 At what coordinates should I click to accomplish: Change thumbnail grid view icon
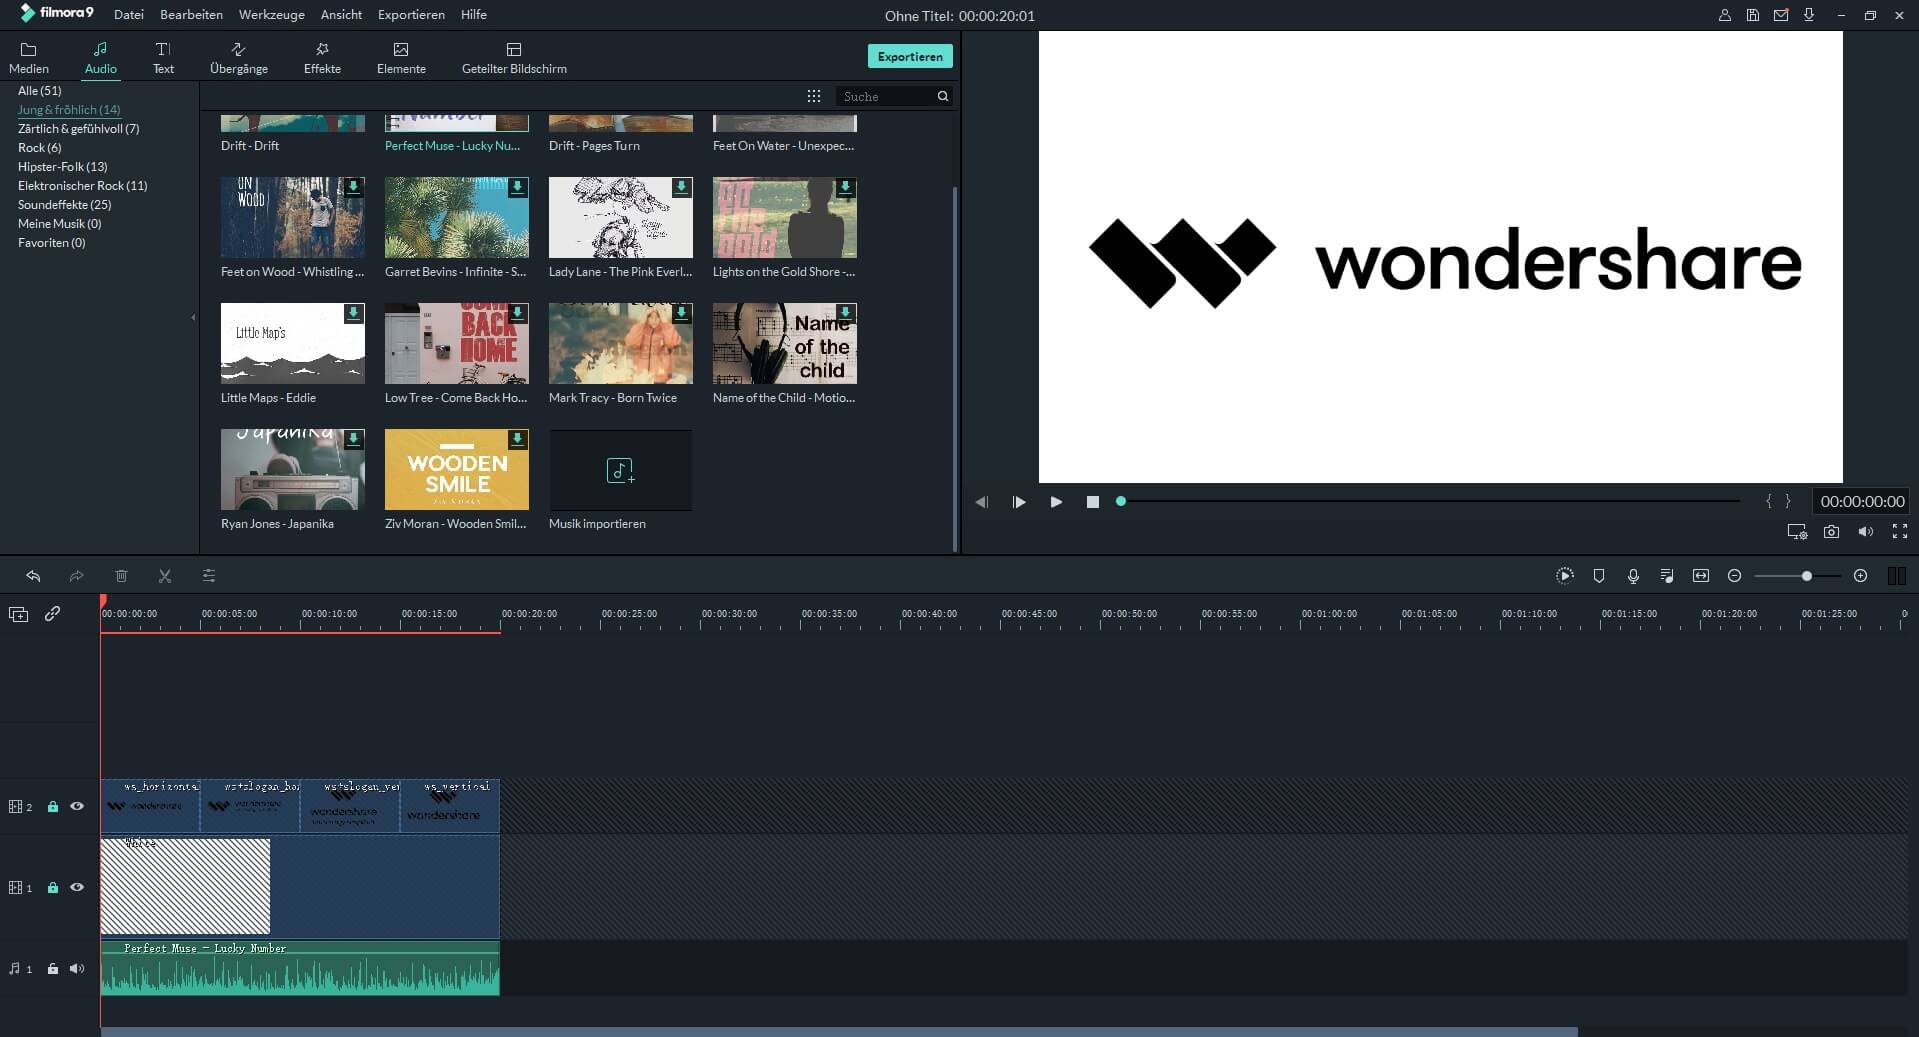pos(814,96)
